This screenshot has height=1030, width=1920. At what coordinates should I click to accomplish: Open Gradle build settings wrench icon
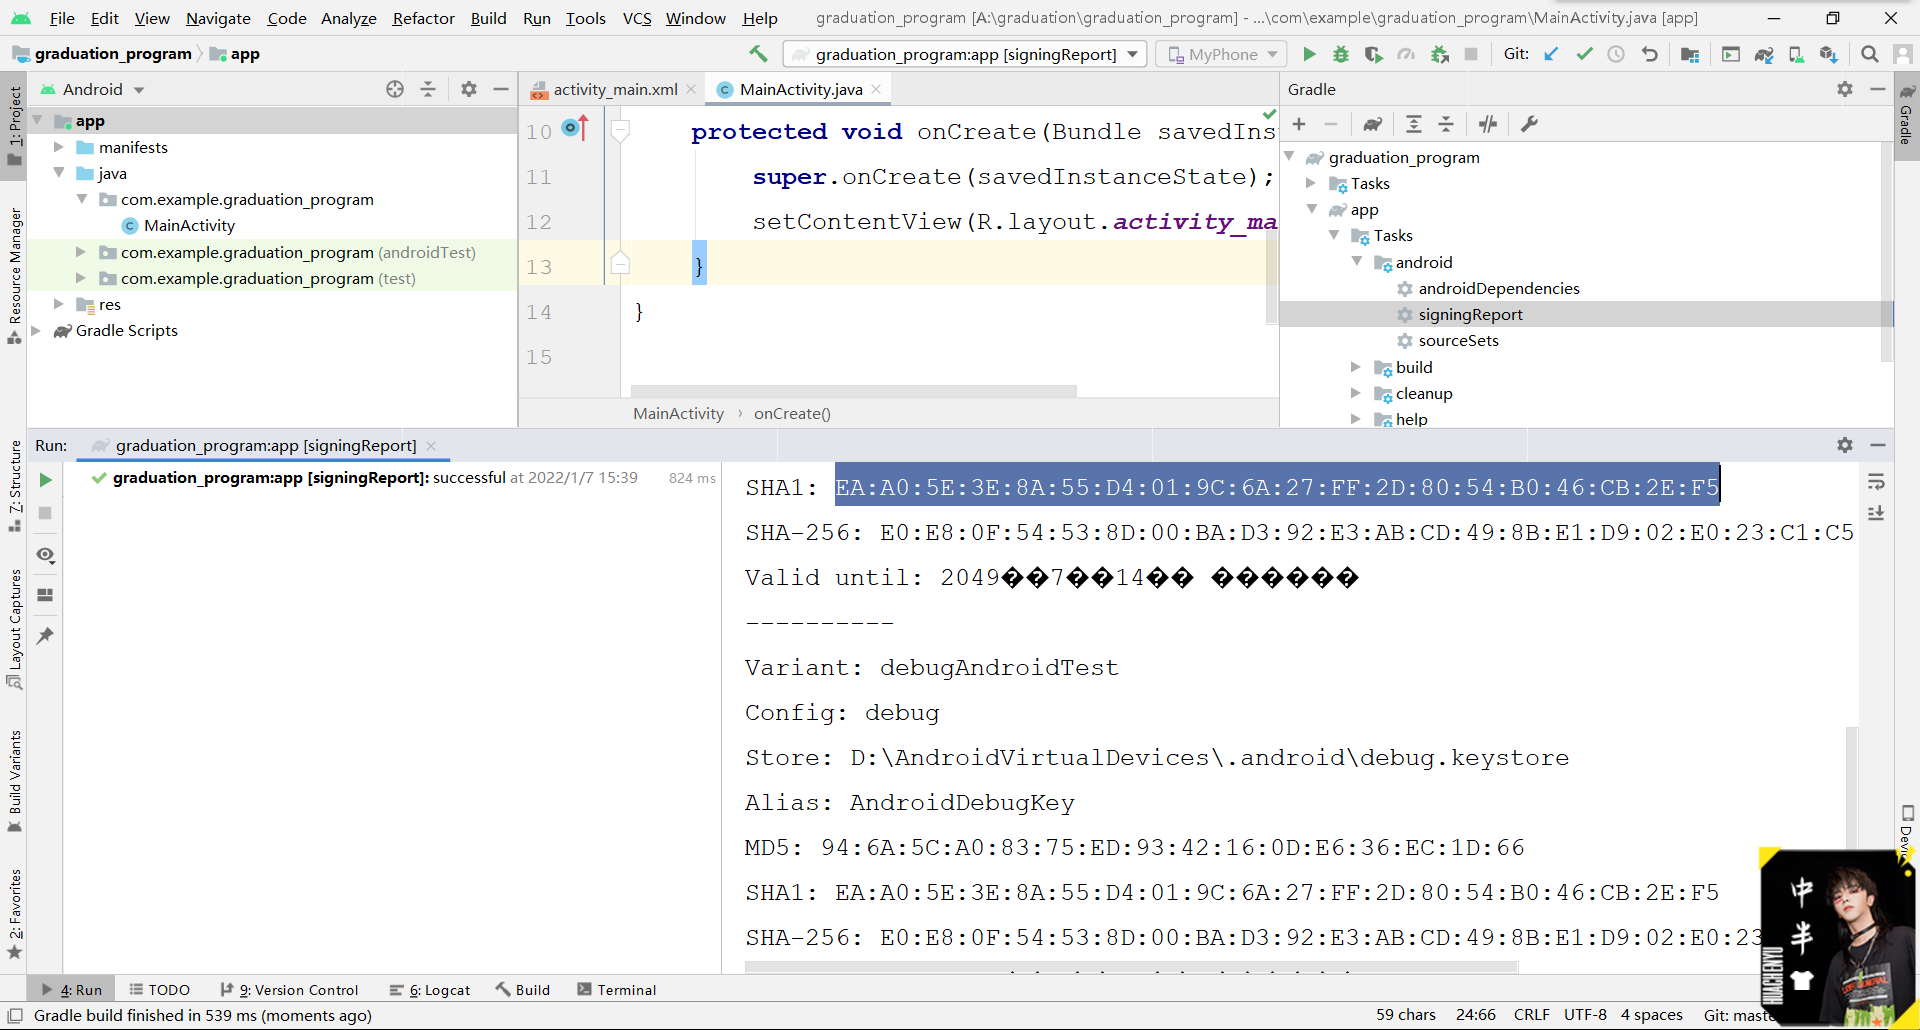pos(1529,124)
